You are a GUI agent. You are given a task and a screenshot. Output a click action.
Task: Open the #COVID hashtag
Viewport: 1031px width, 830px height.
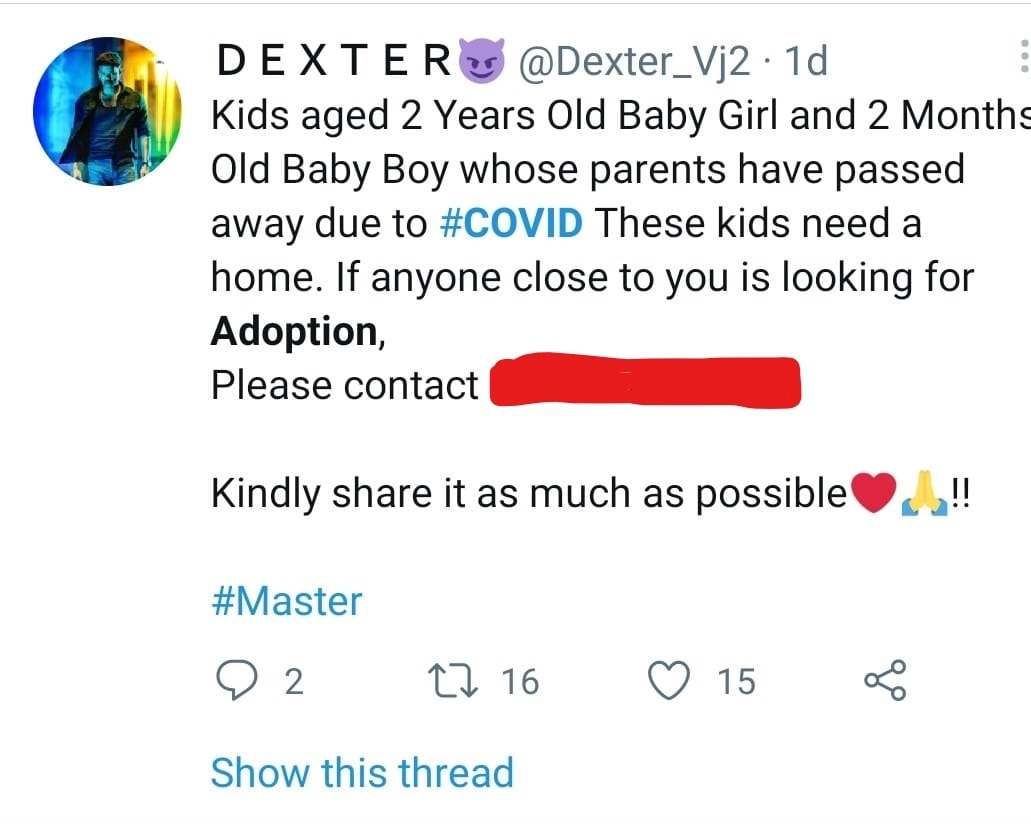(510, 224)
